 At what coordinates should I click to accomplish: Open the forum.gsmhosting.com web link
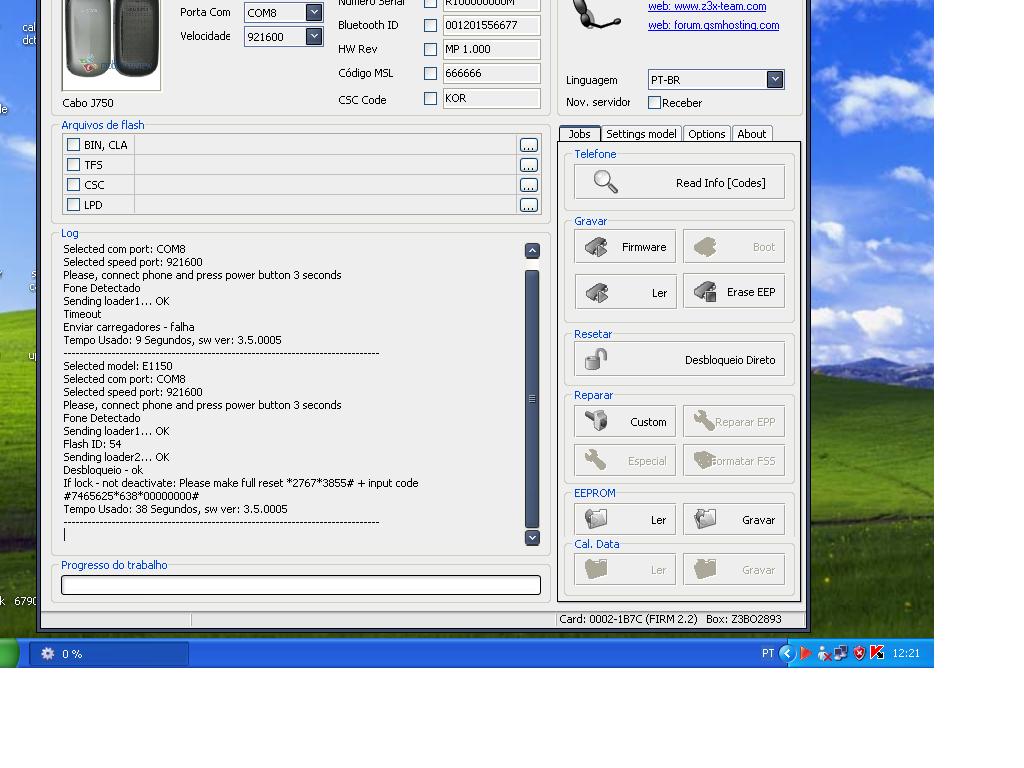(x=713, y=26)
